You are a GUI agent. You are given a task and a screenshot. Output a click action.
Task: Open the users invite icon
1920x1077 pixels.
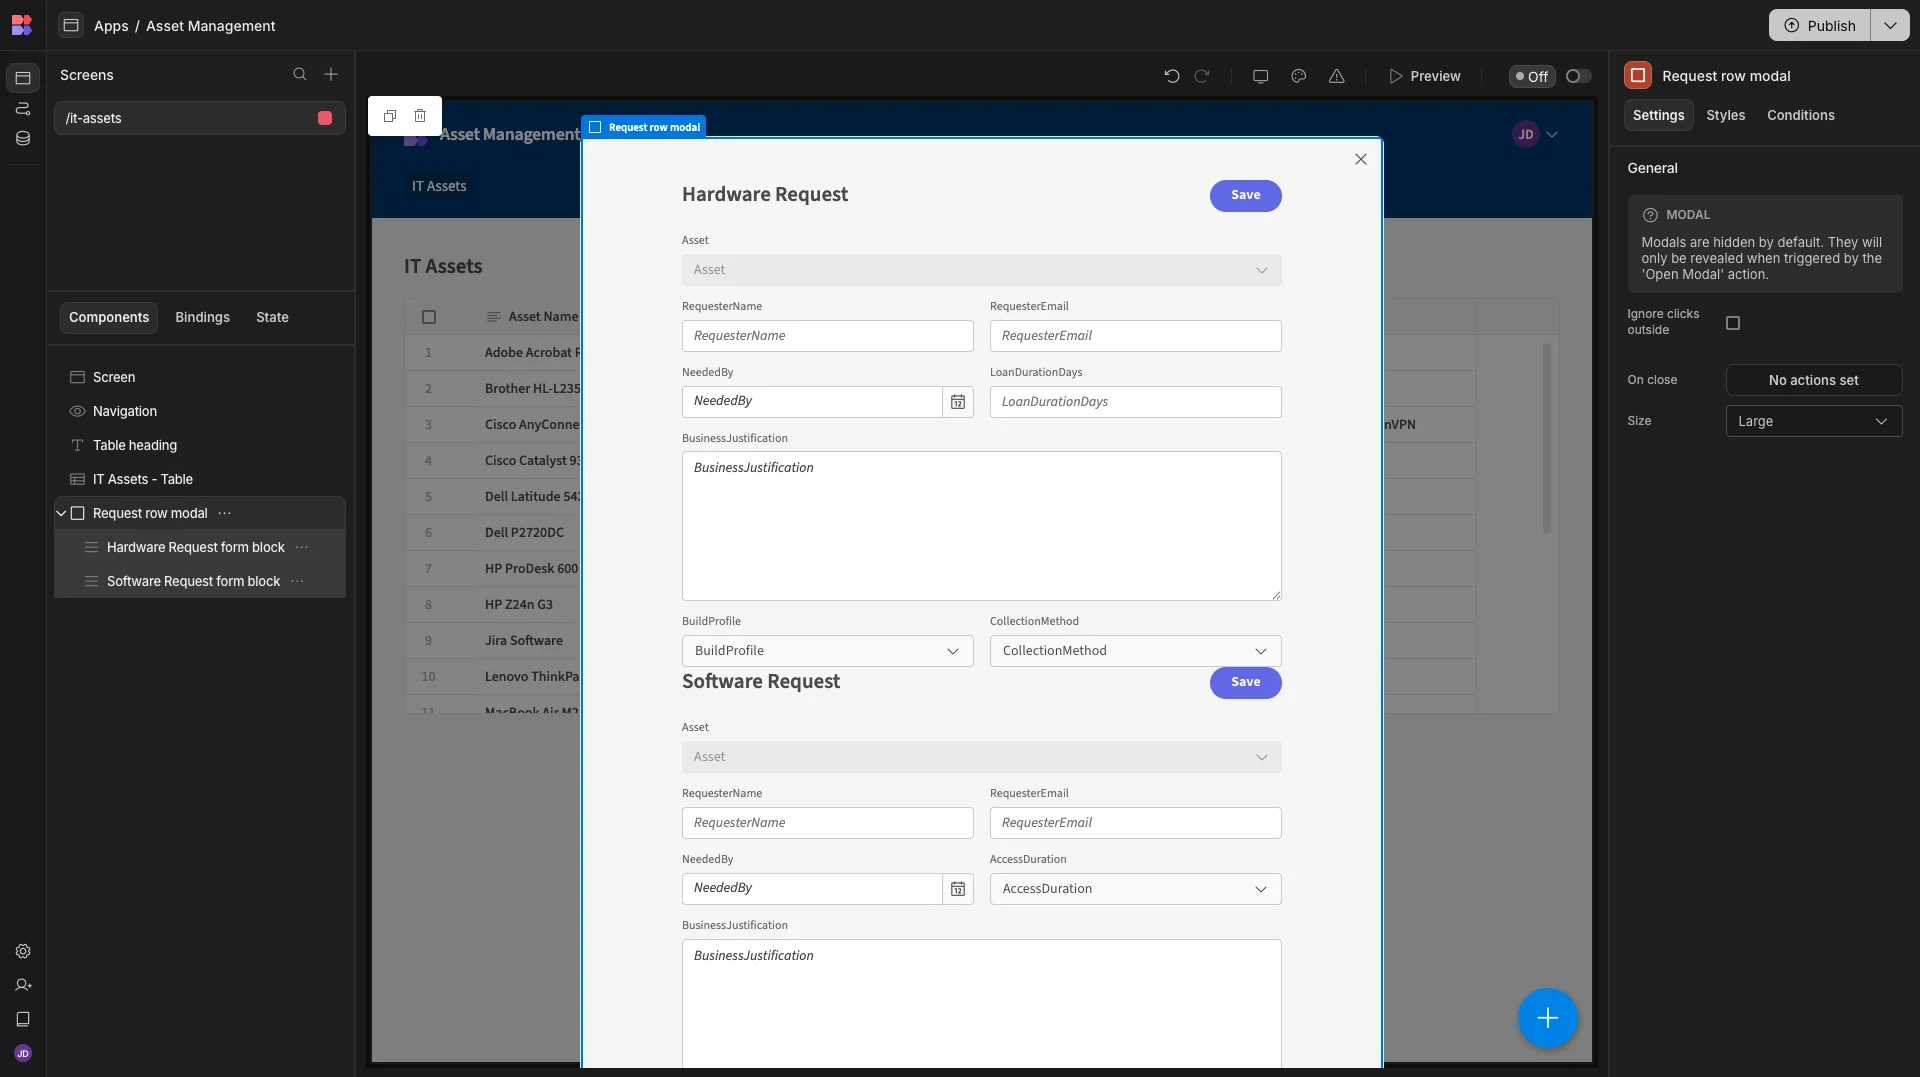tap(23, 985)
